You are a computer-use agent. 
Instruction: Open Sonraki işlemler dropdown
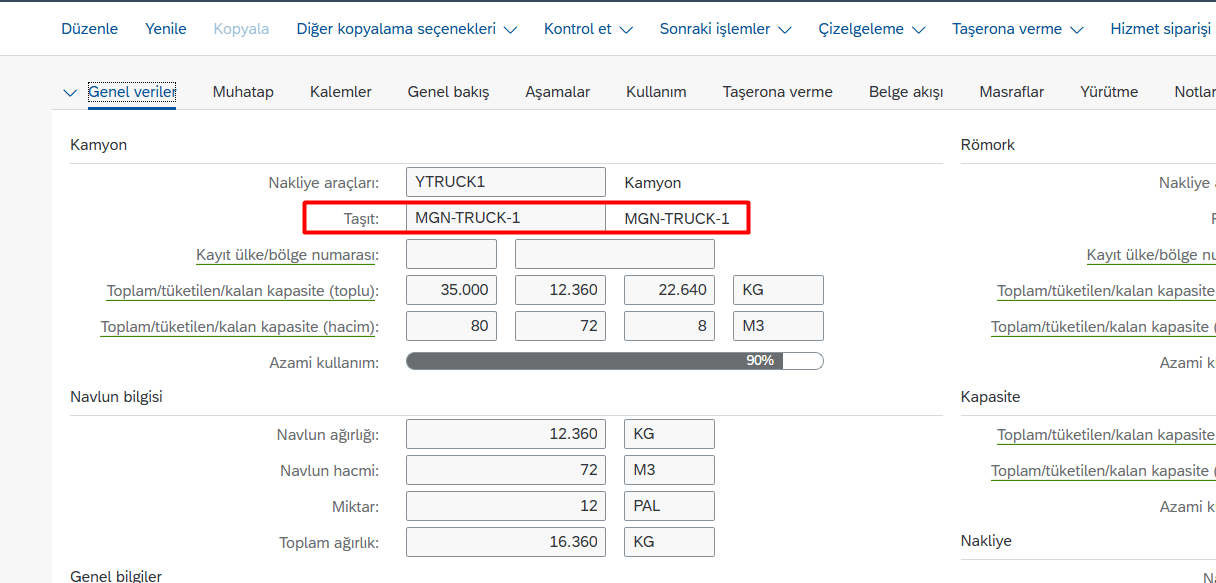(x=725, y=29)
